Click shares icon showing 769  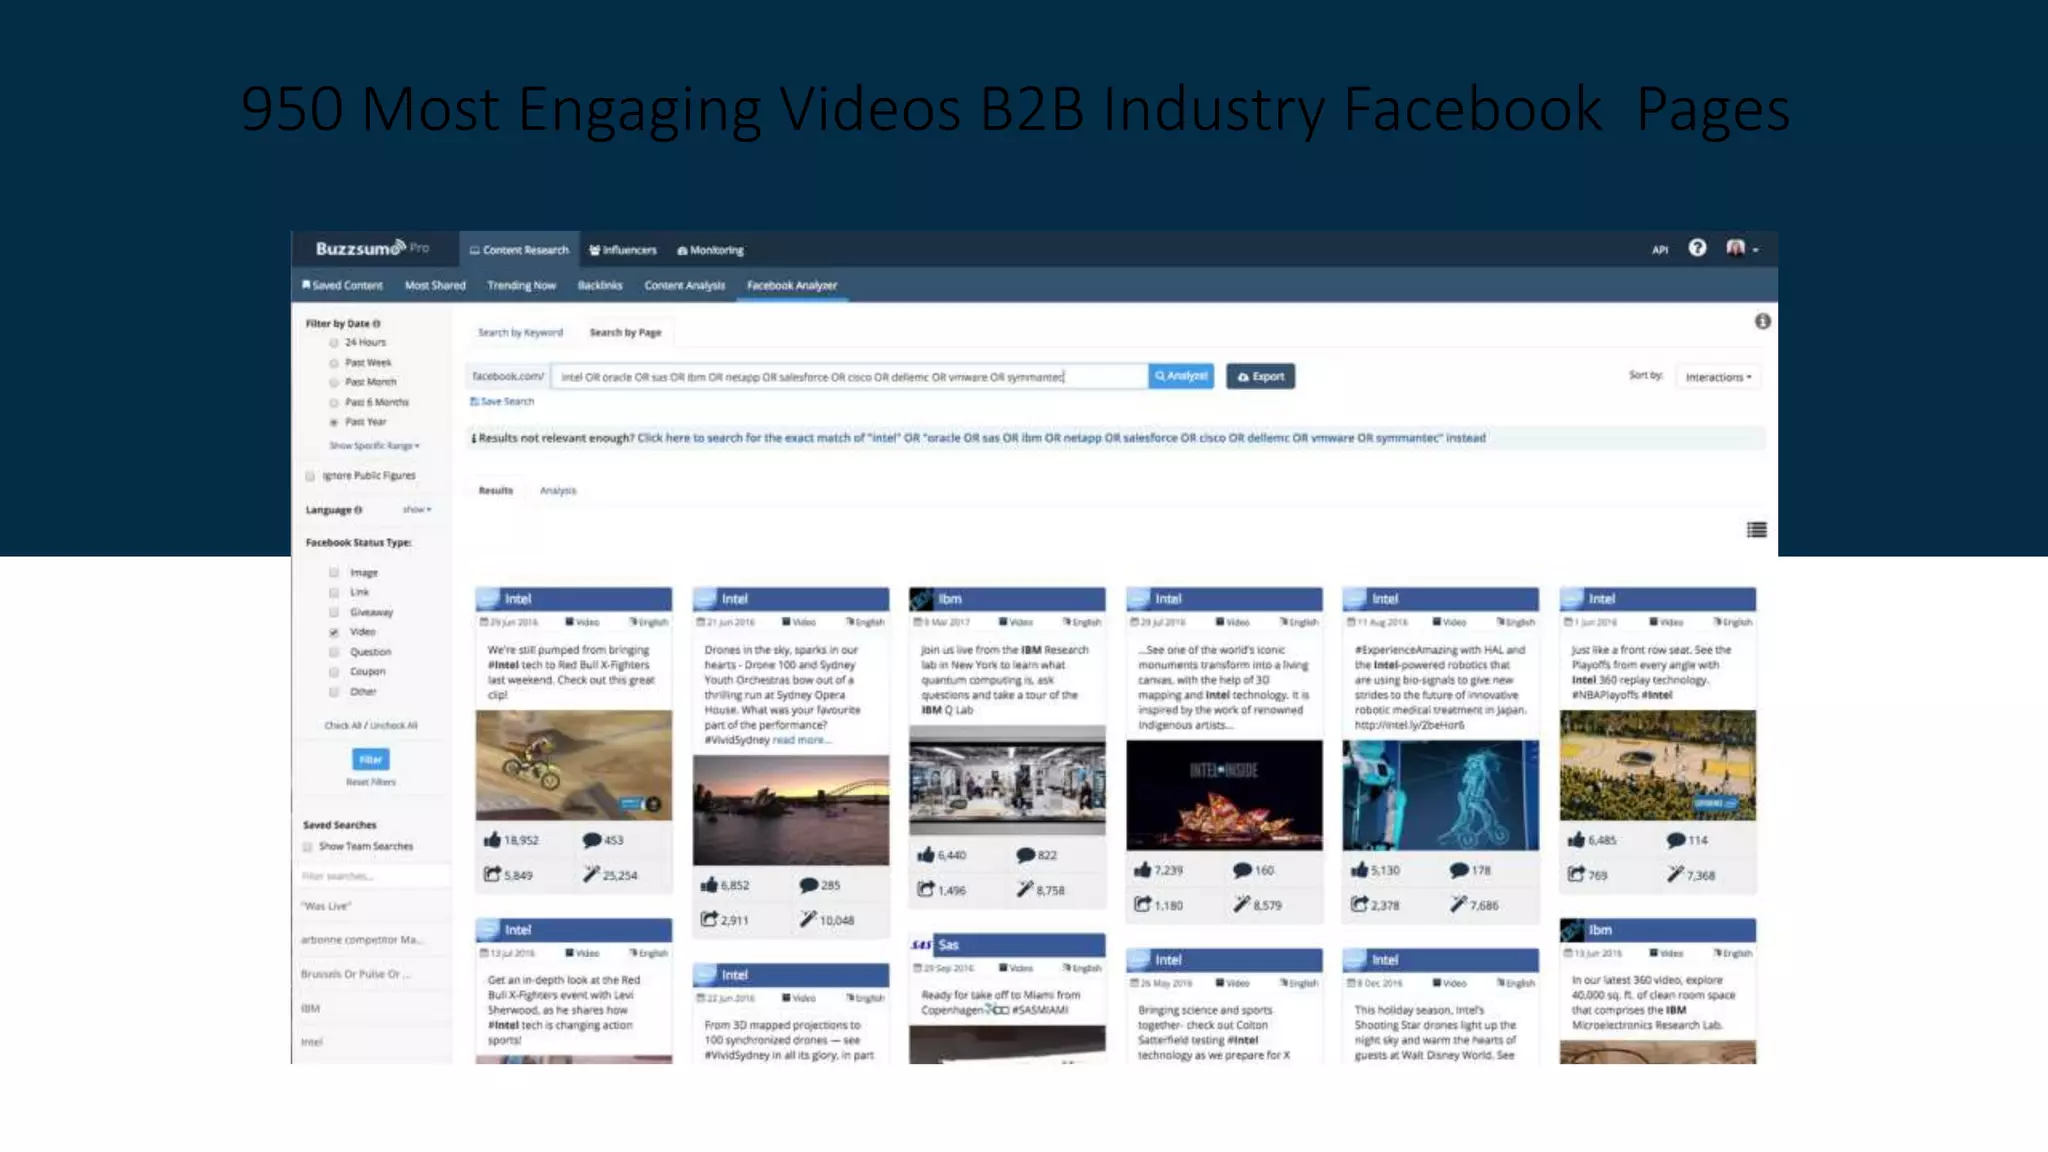tap(1577, 874)
